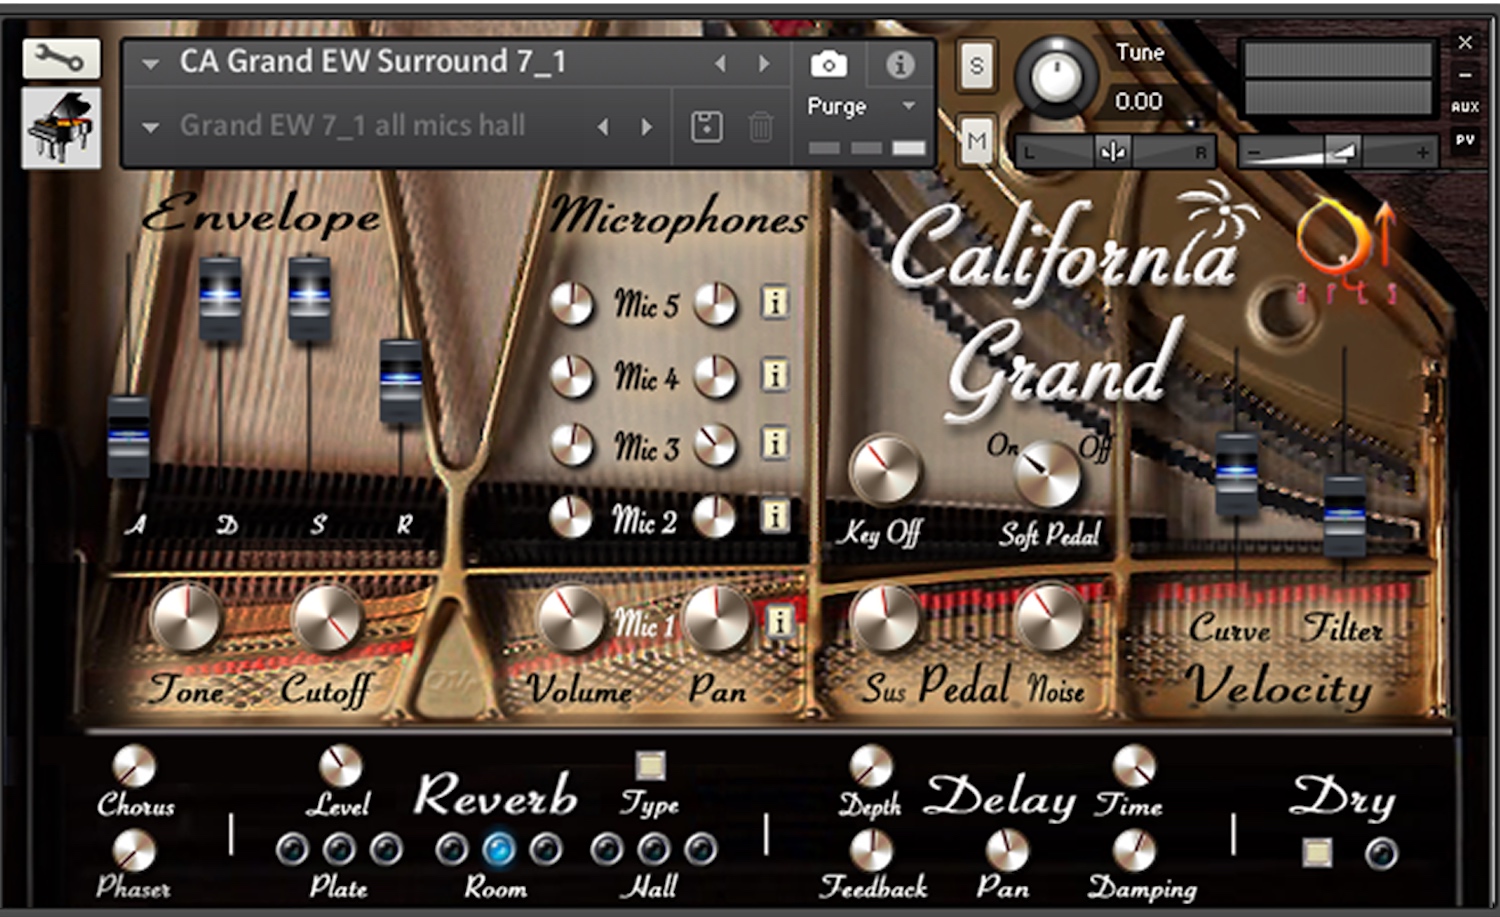Click the camera snapshot icon

click(830, 62)
